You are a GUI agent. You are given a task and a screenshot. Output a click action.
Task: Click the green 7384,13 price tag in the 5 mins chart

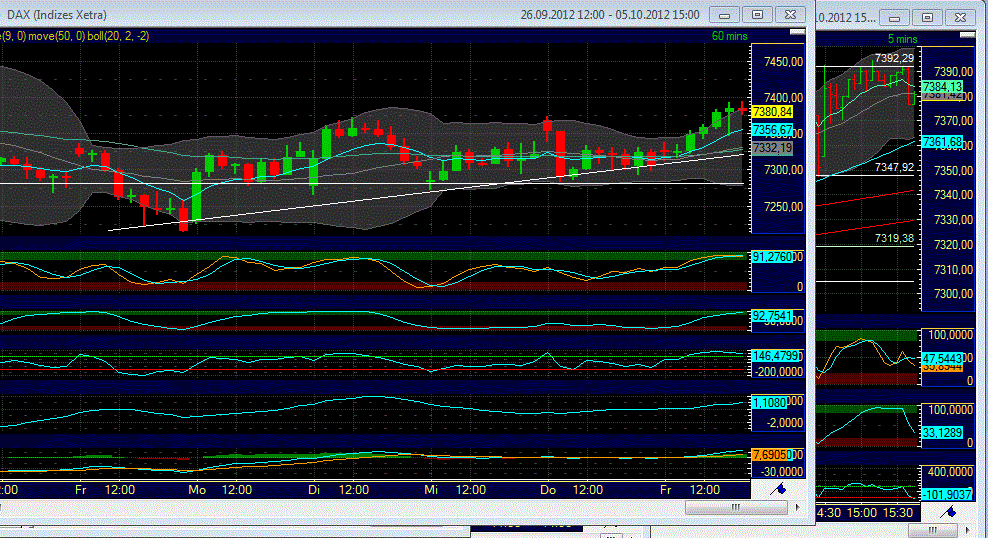(x=942, y=86)
